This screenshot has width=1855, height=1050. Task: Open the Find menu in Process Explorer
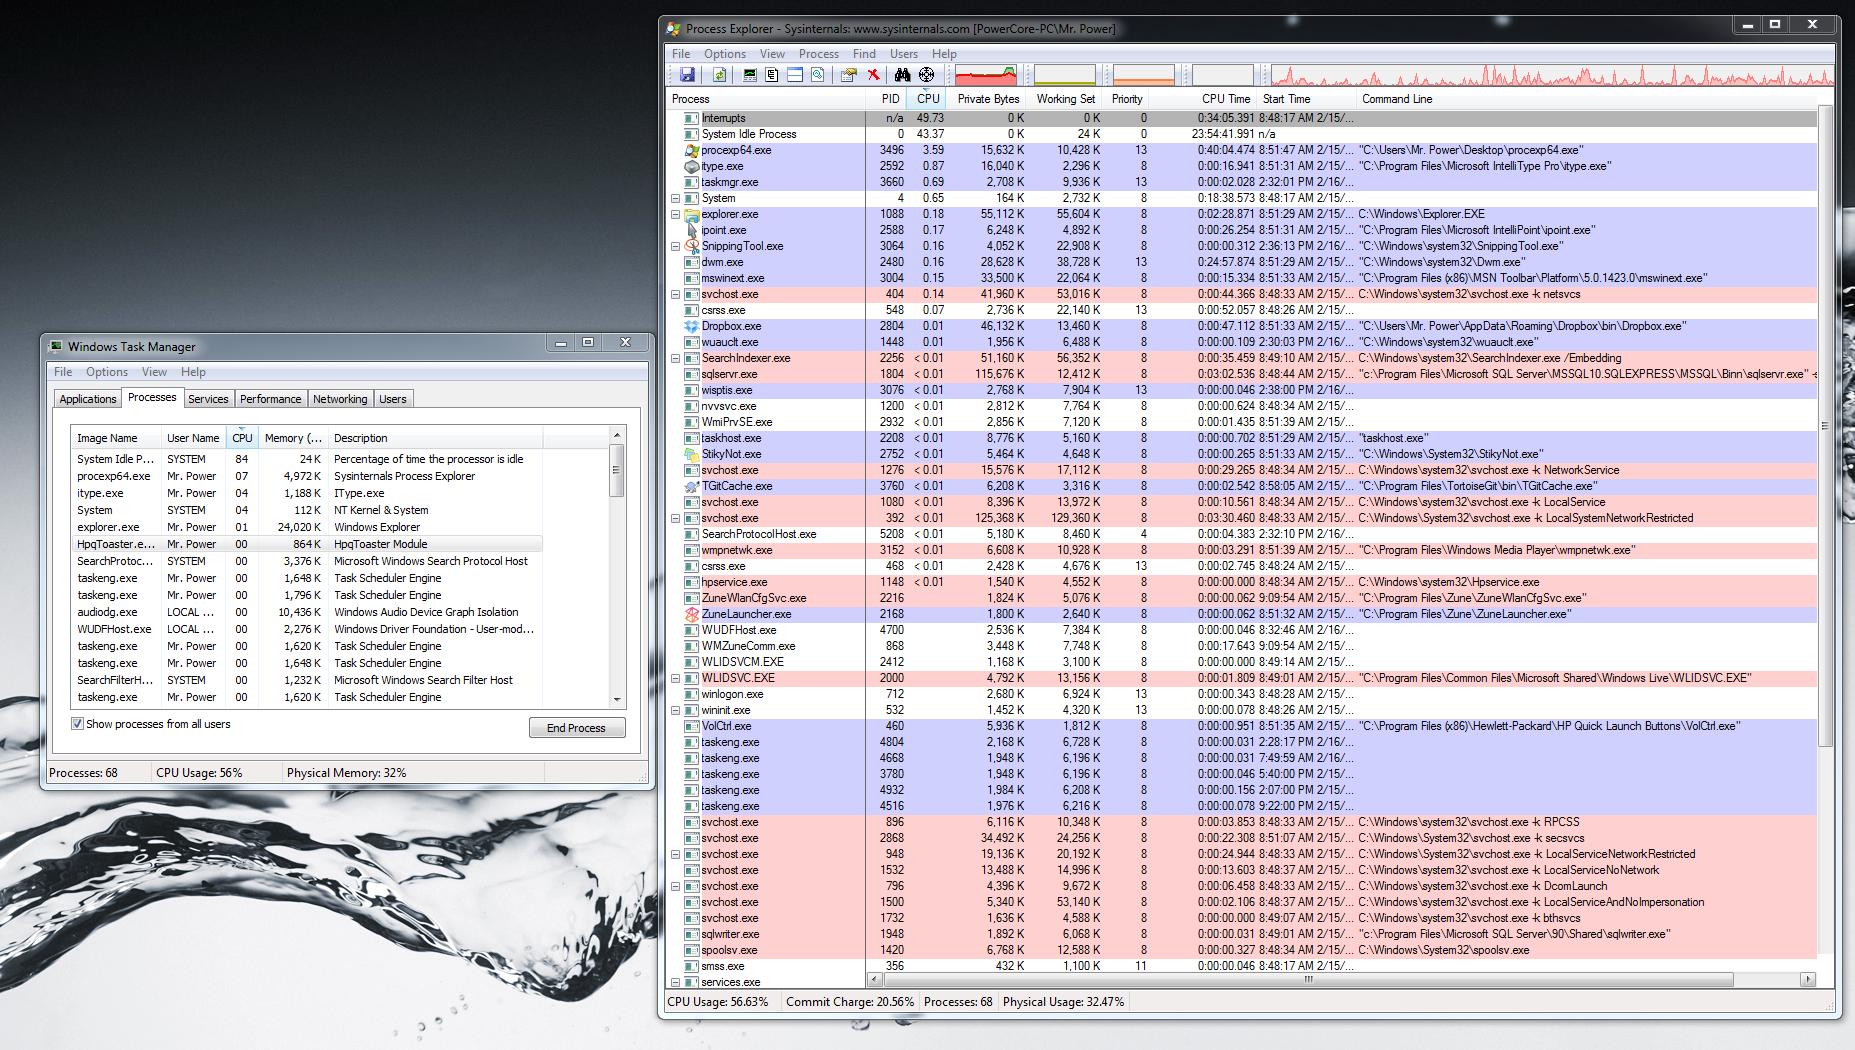pos(864,54)
